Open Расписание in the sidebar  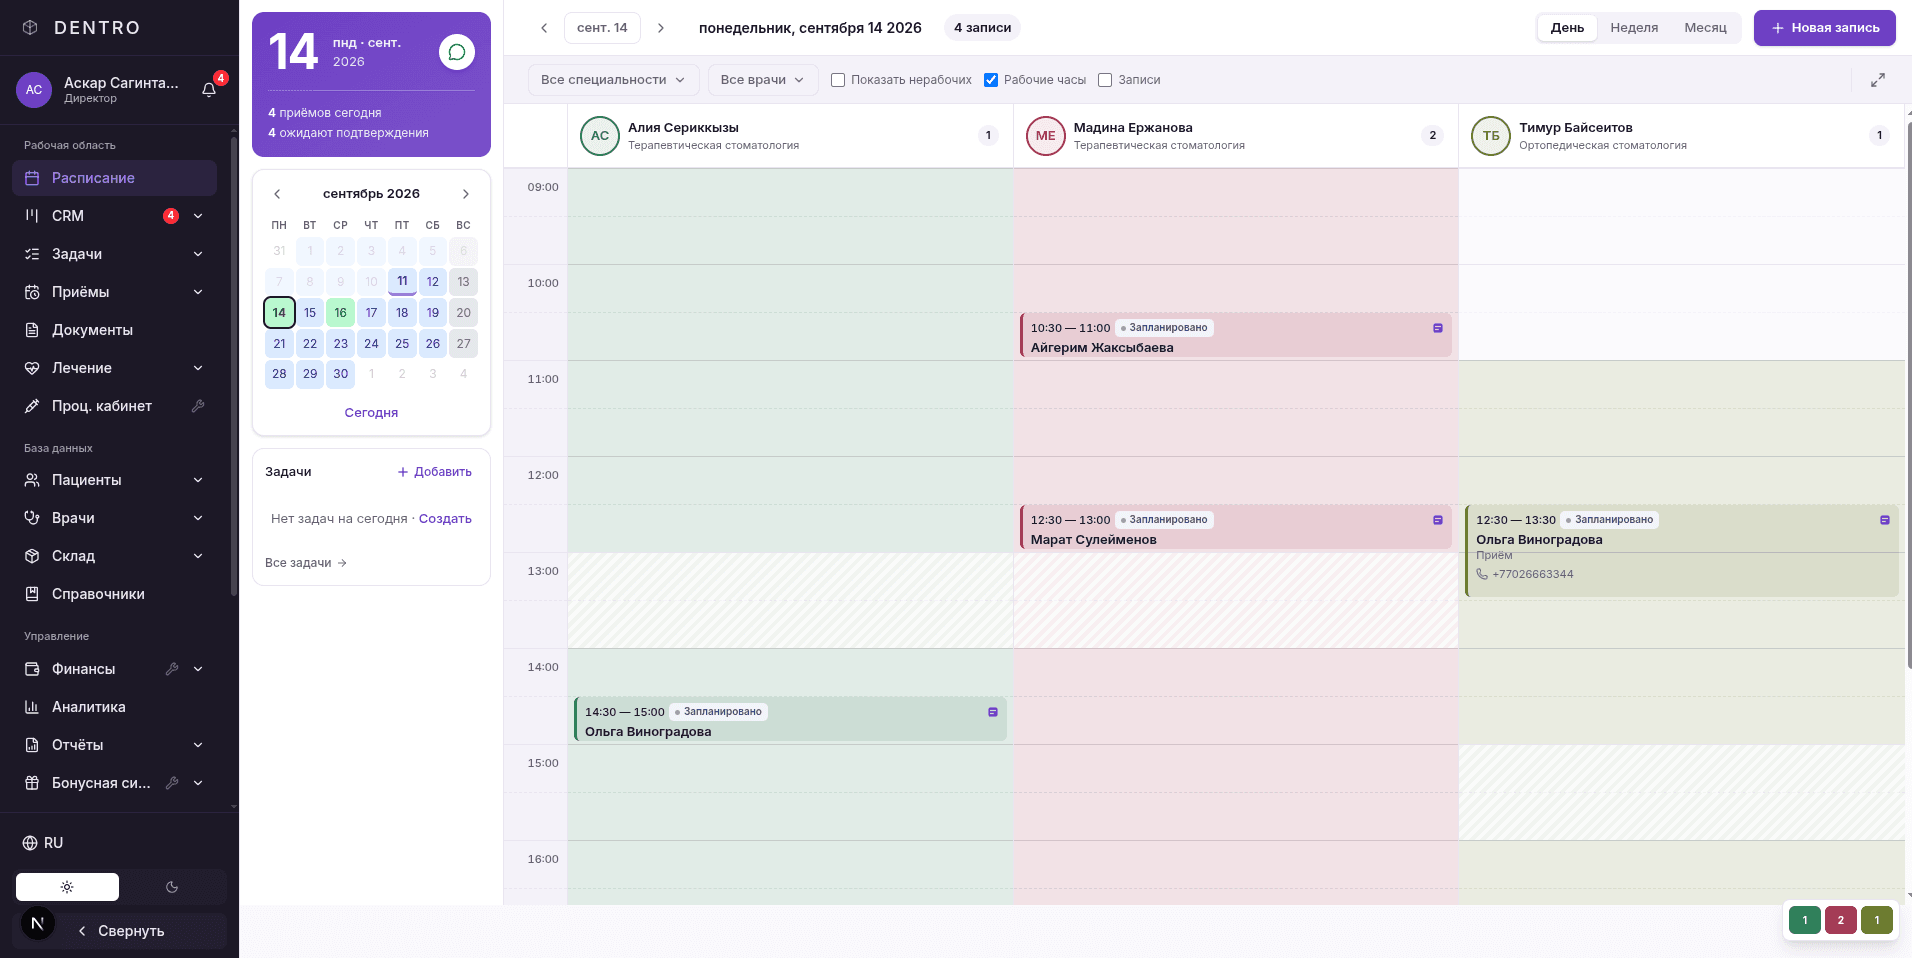click(x=115, y=178)
